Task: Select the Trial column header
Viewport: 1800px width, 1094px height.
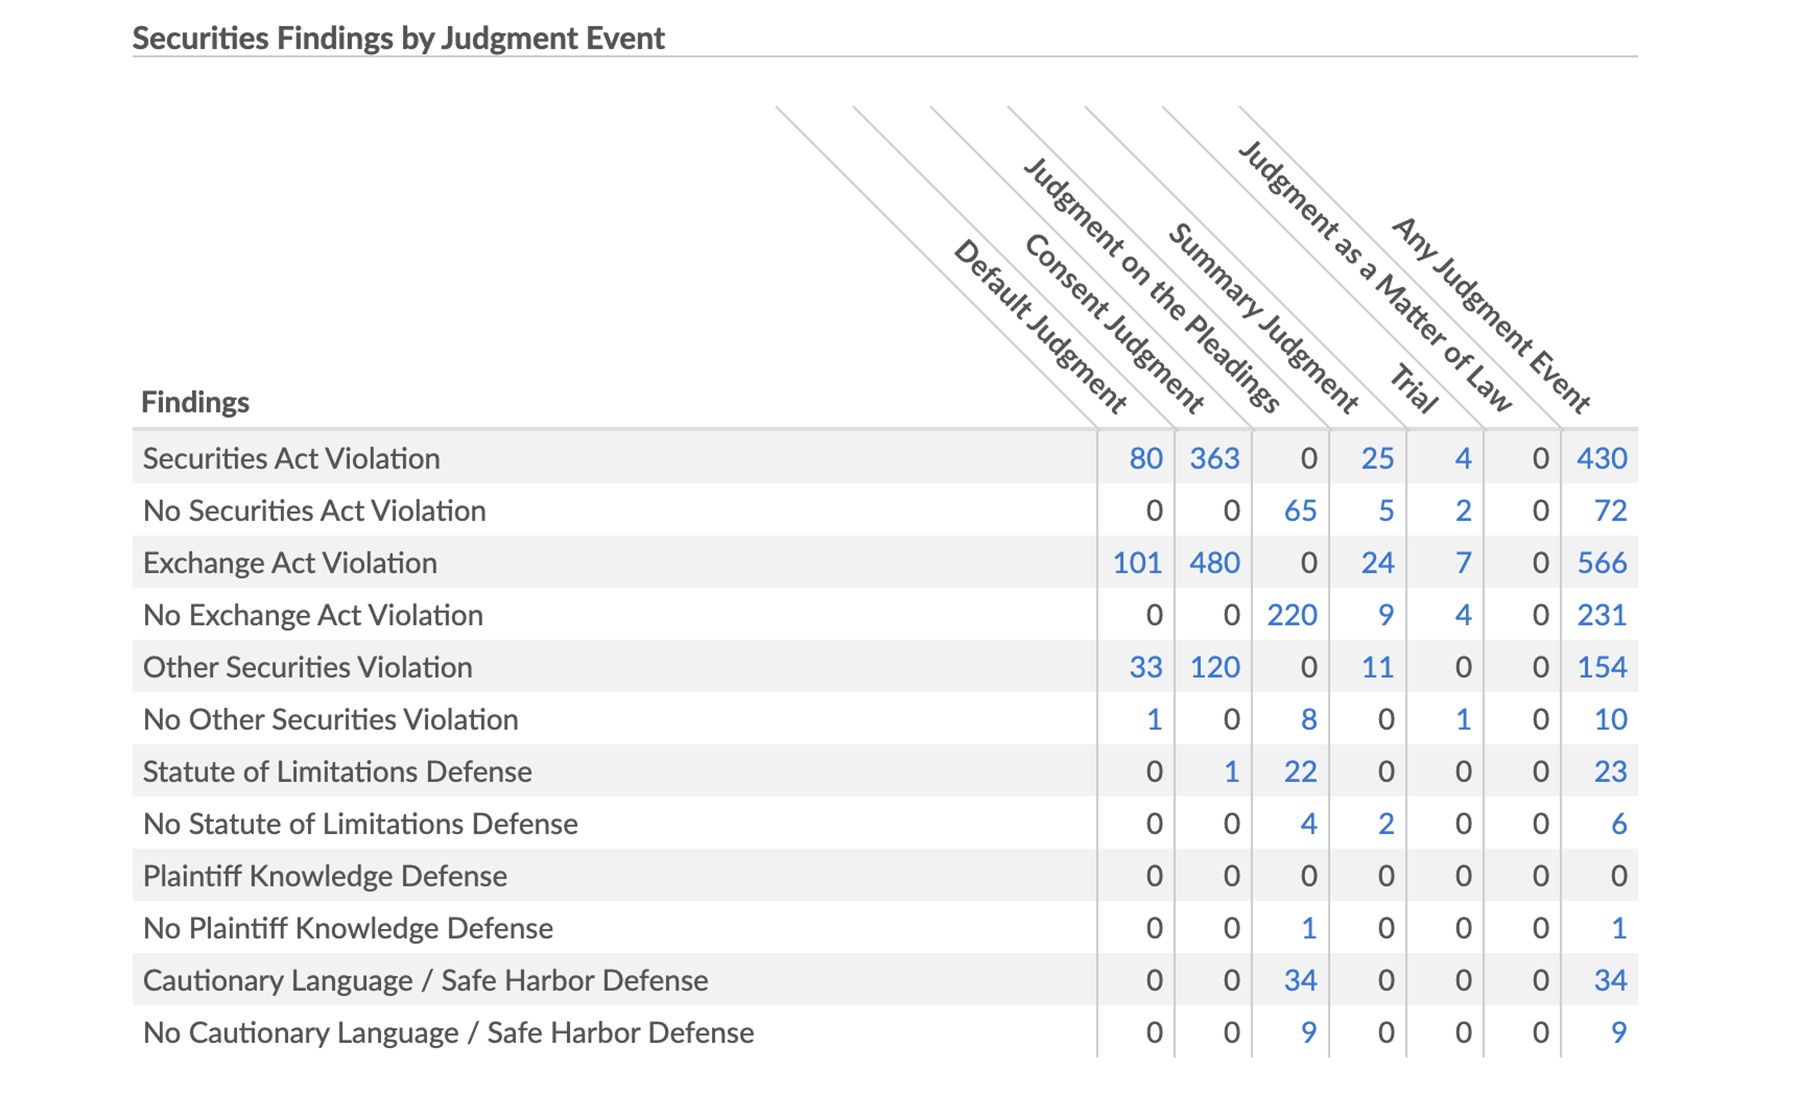Action: tap(1414, 390)
